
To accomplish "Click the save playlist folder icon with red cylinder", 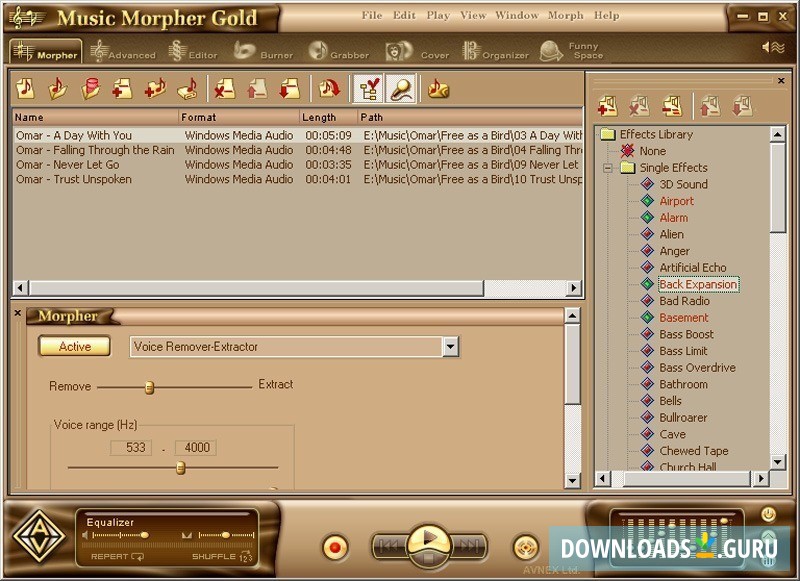I will click(90, 89).
